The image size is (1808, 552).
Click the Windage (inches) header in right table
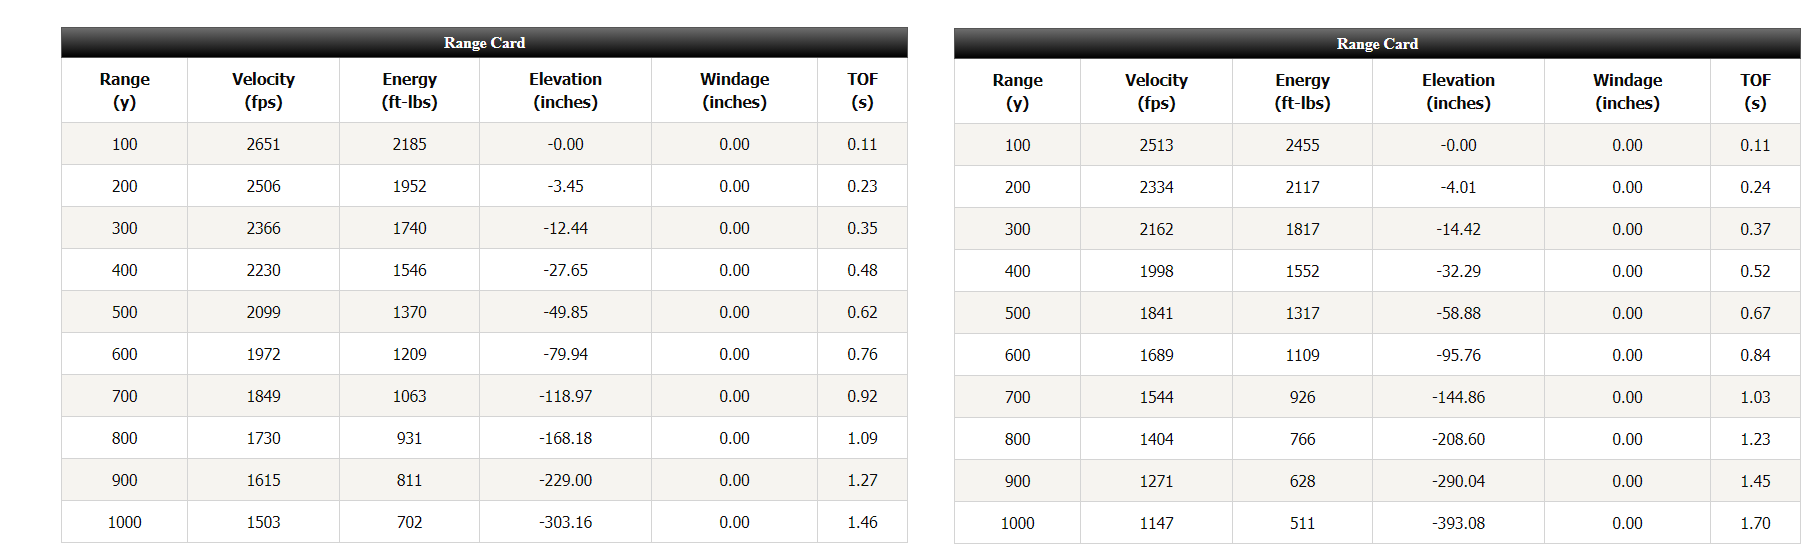1627,91
